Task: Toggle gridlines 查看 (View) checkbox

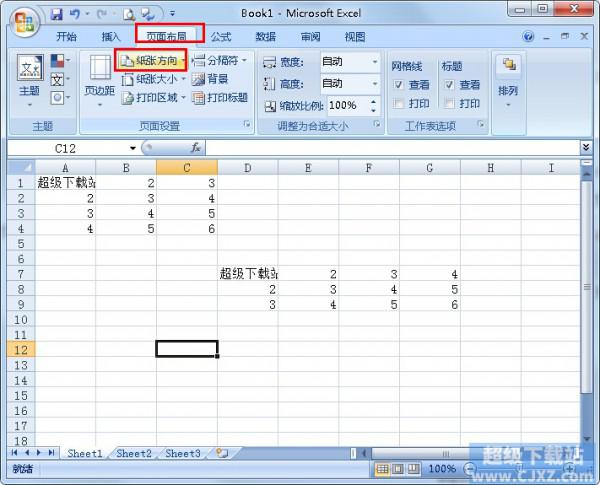Action: click(400, 85)
